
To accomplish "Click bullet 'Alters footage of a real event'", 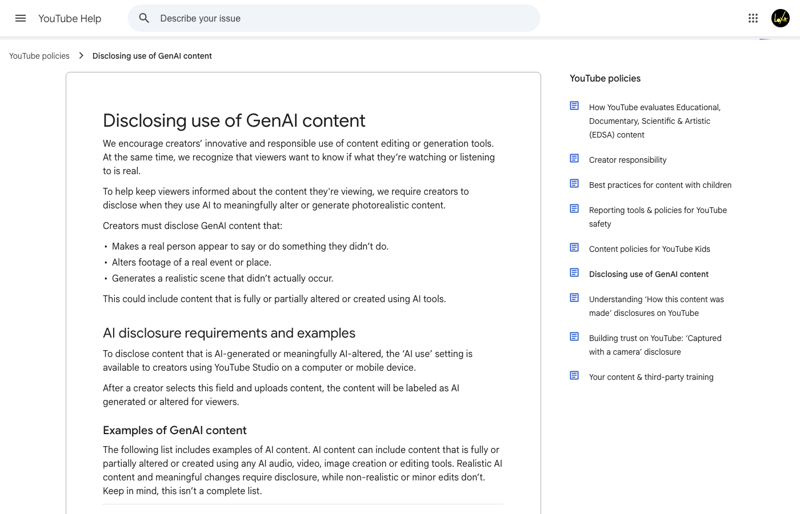I will point(191,262).
